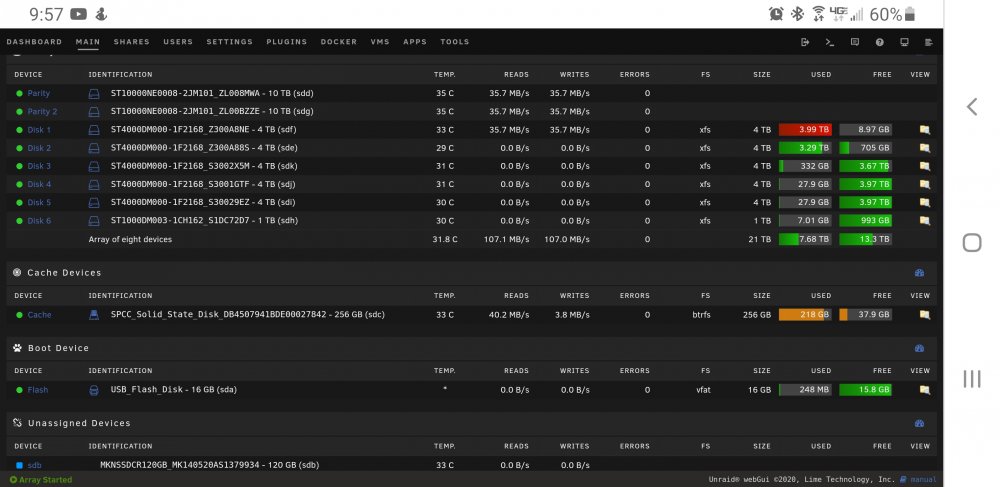Click the logout icon in top bar
1000x487 pixels.
(x=805, y=42)
